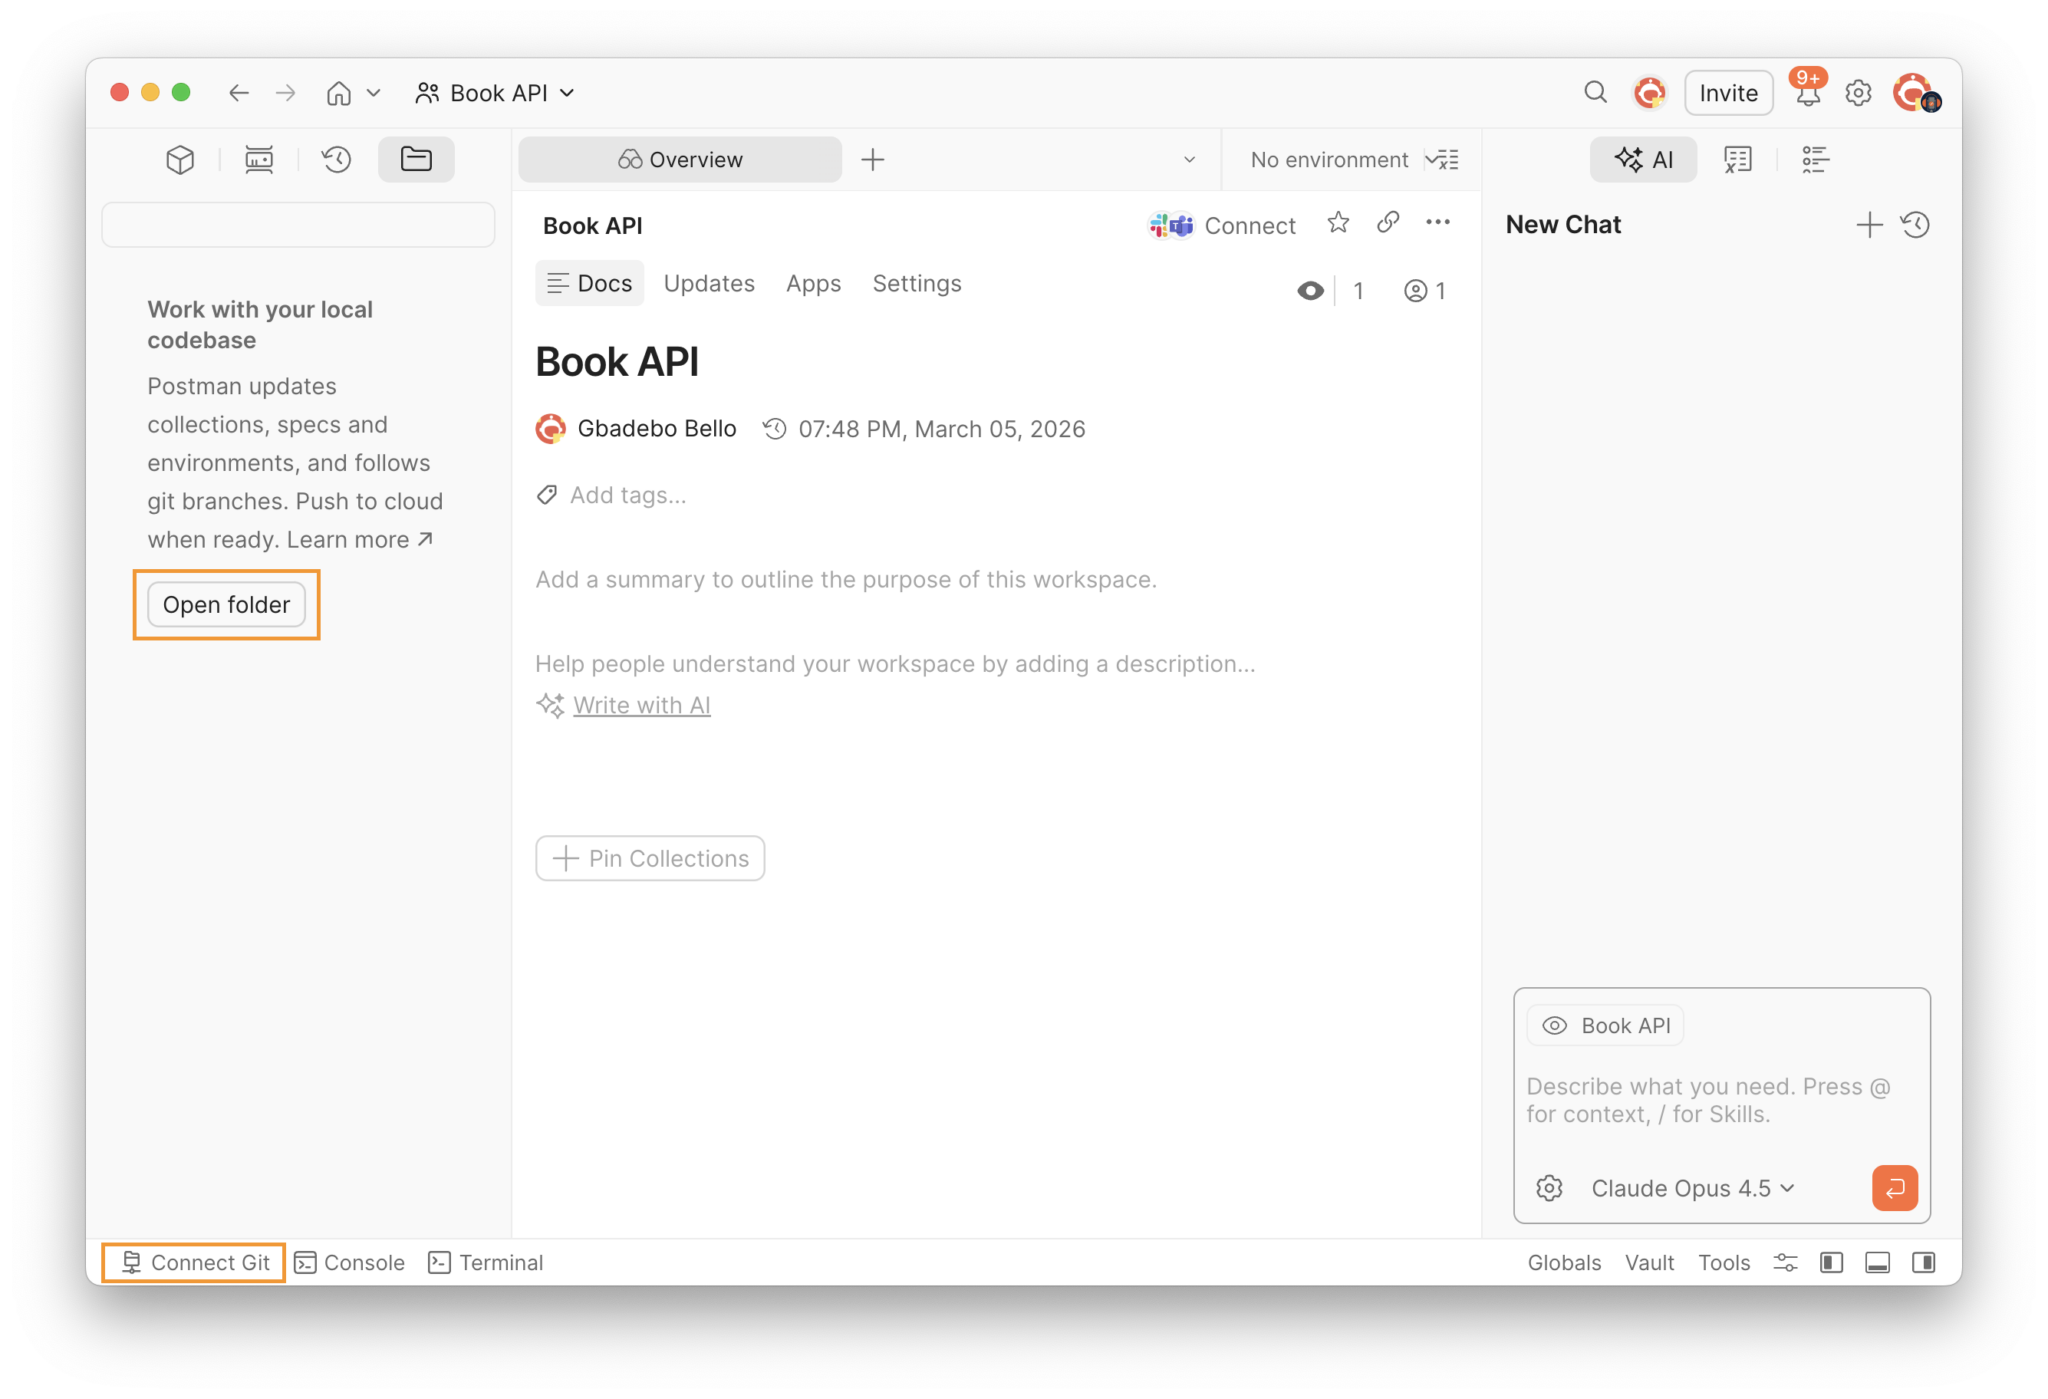The height and width of the screenshot is (1399, 2048).
Task: Open the Console from the status bar
Action: [349, 1263]
